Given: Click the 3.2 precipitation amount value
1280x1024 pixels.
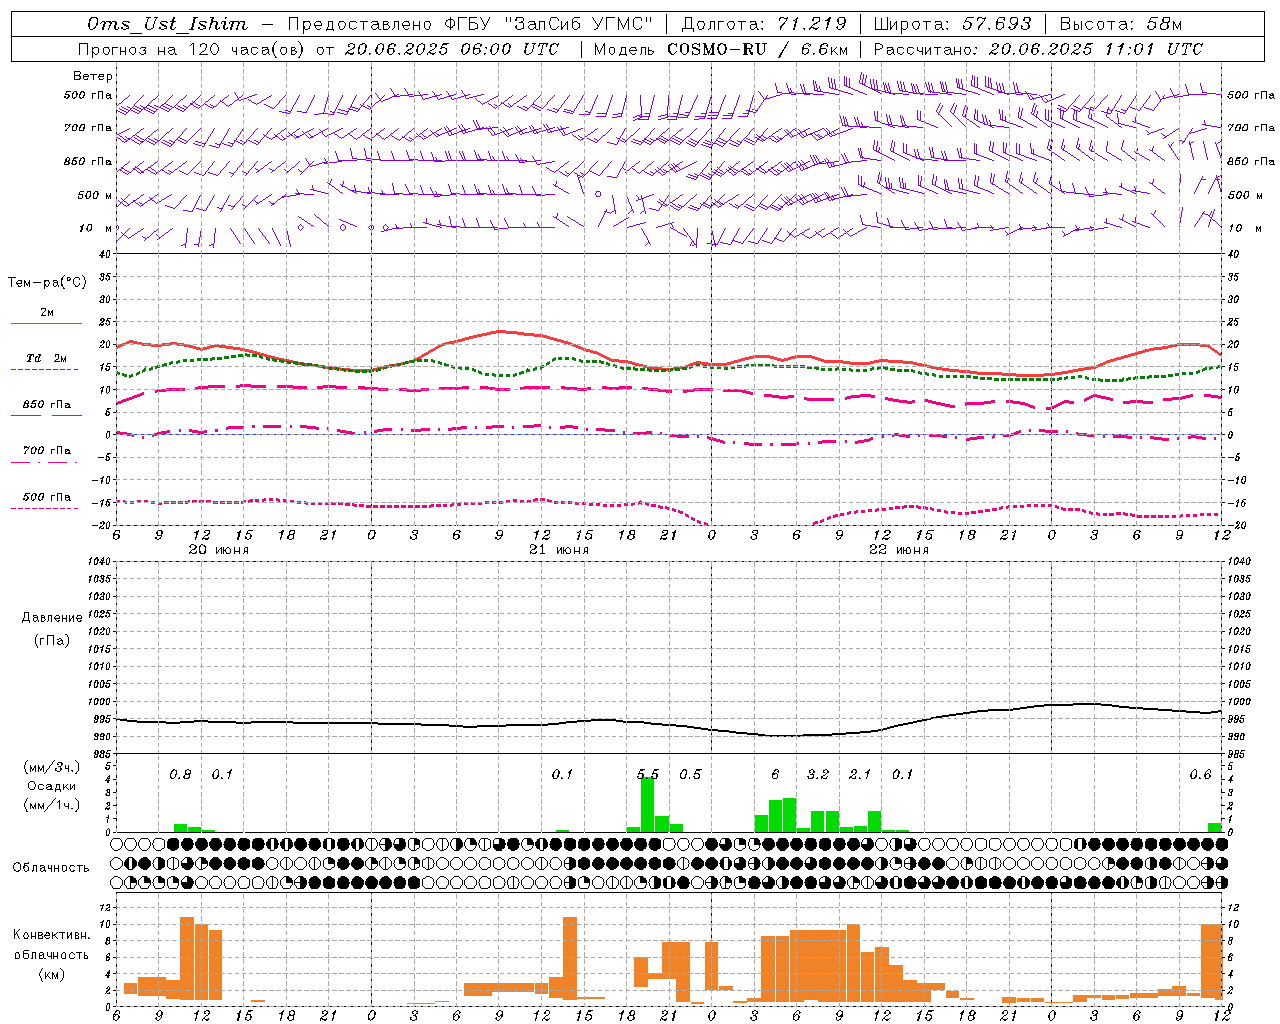Looking at the screenshot, I should pos(818,774).
